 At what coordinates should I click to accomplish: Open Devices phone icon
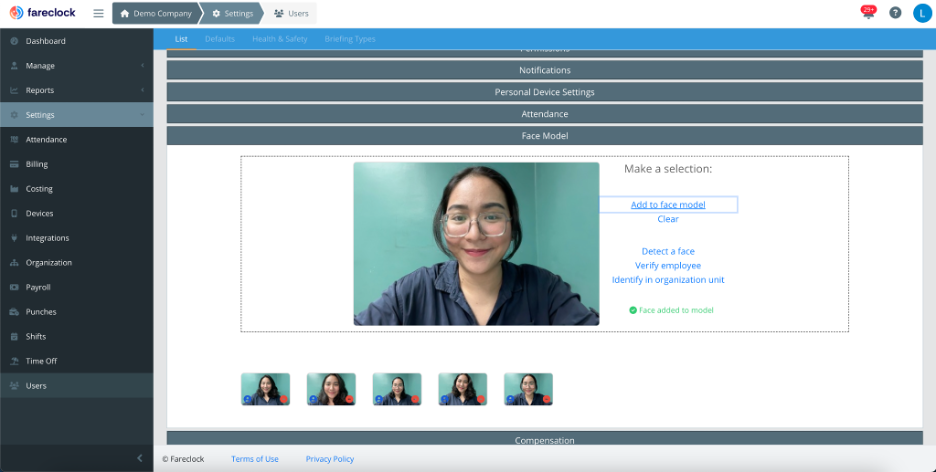point(14,213)
